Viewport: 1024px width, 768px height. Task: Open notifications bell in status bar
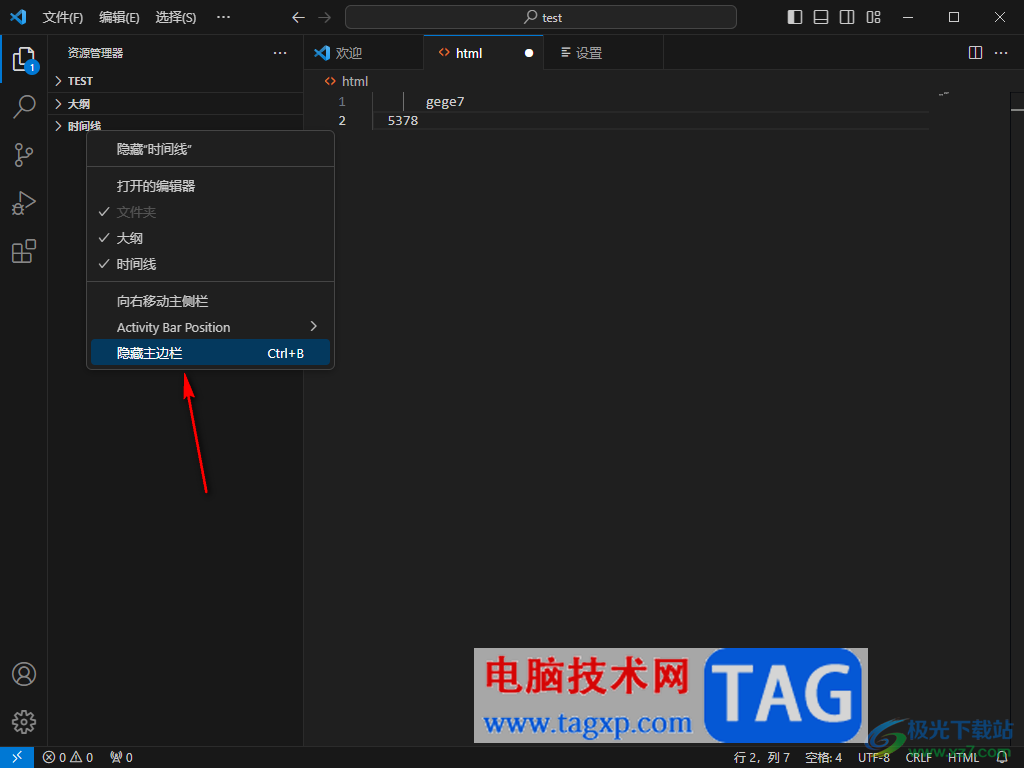[1002, 757]
